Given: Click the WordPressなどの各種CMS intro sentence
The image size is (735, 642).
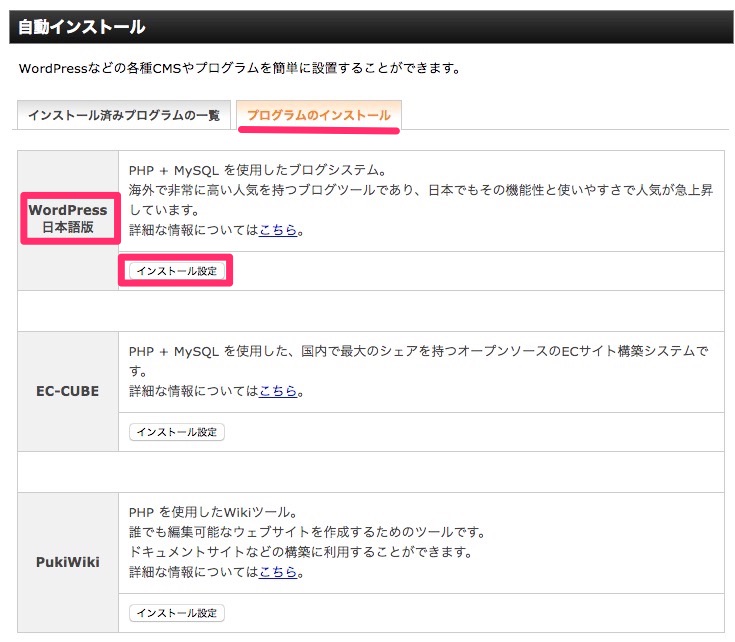Looking at the screenshot, I should [240, 68].
